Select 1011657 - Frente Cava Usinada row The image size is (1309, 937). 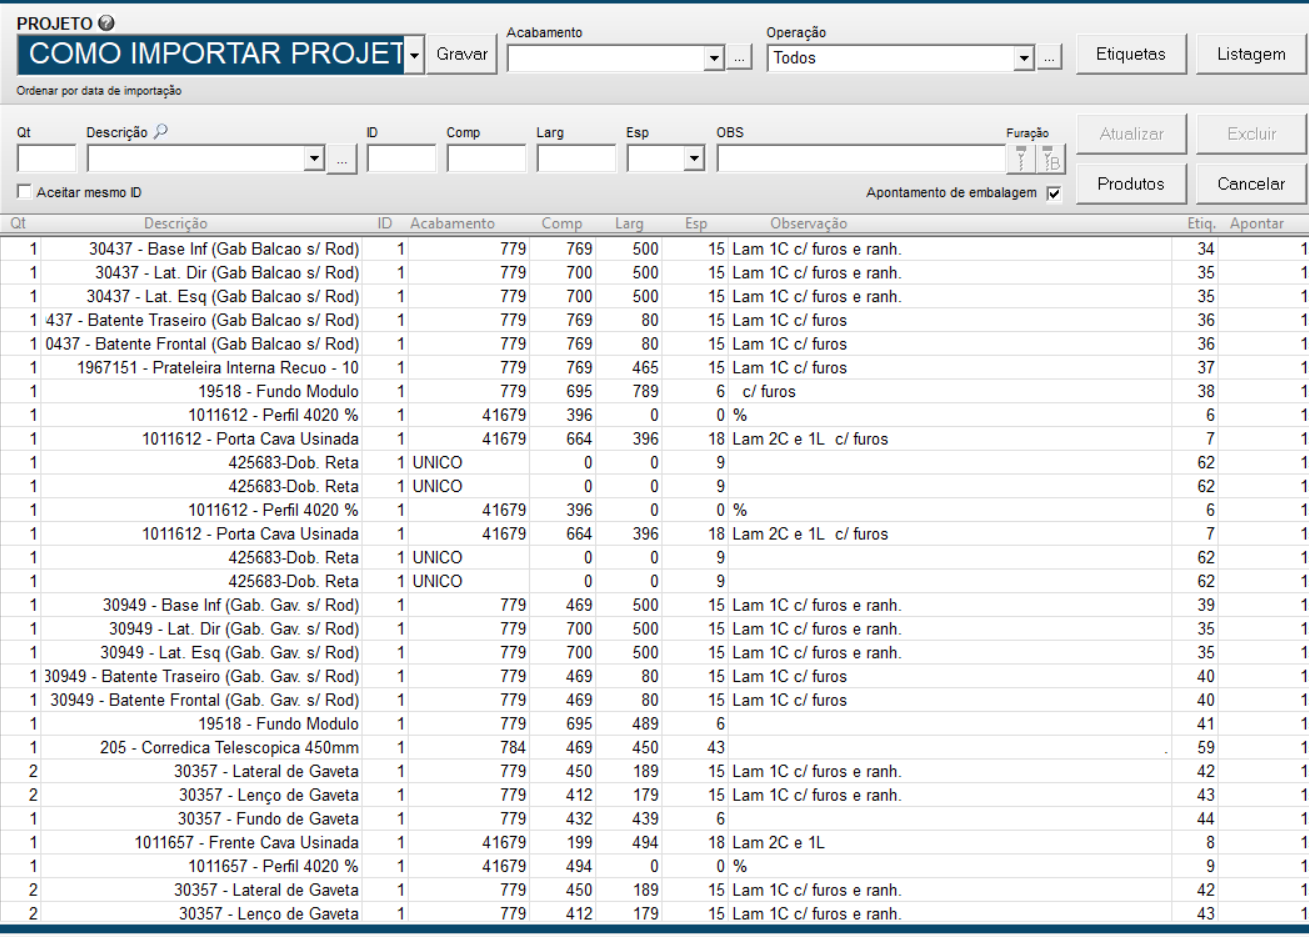pyautogui.click(x=654, y=843)
